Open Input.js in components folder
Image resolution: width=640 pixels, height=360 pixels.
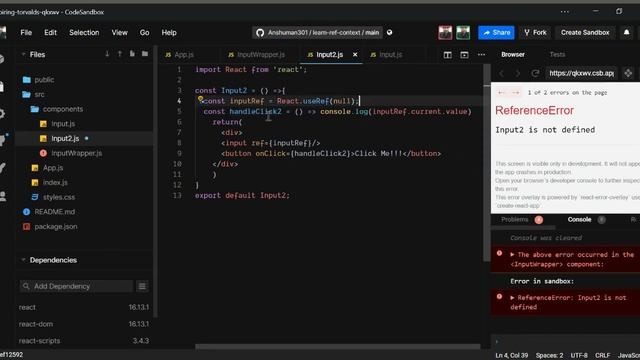pyautogui.click(x=63, y=124)
